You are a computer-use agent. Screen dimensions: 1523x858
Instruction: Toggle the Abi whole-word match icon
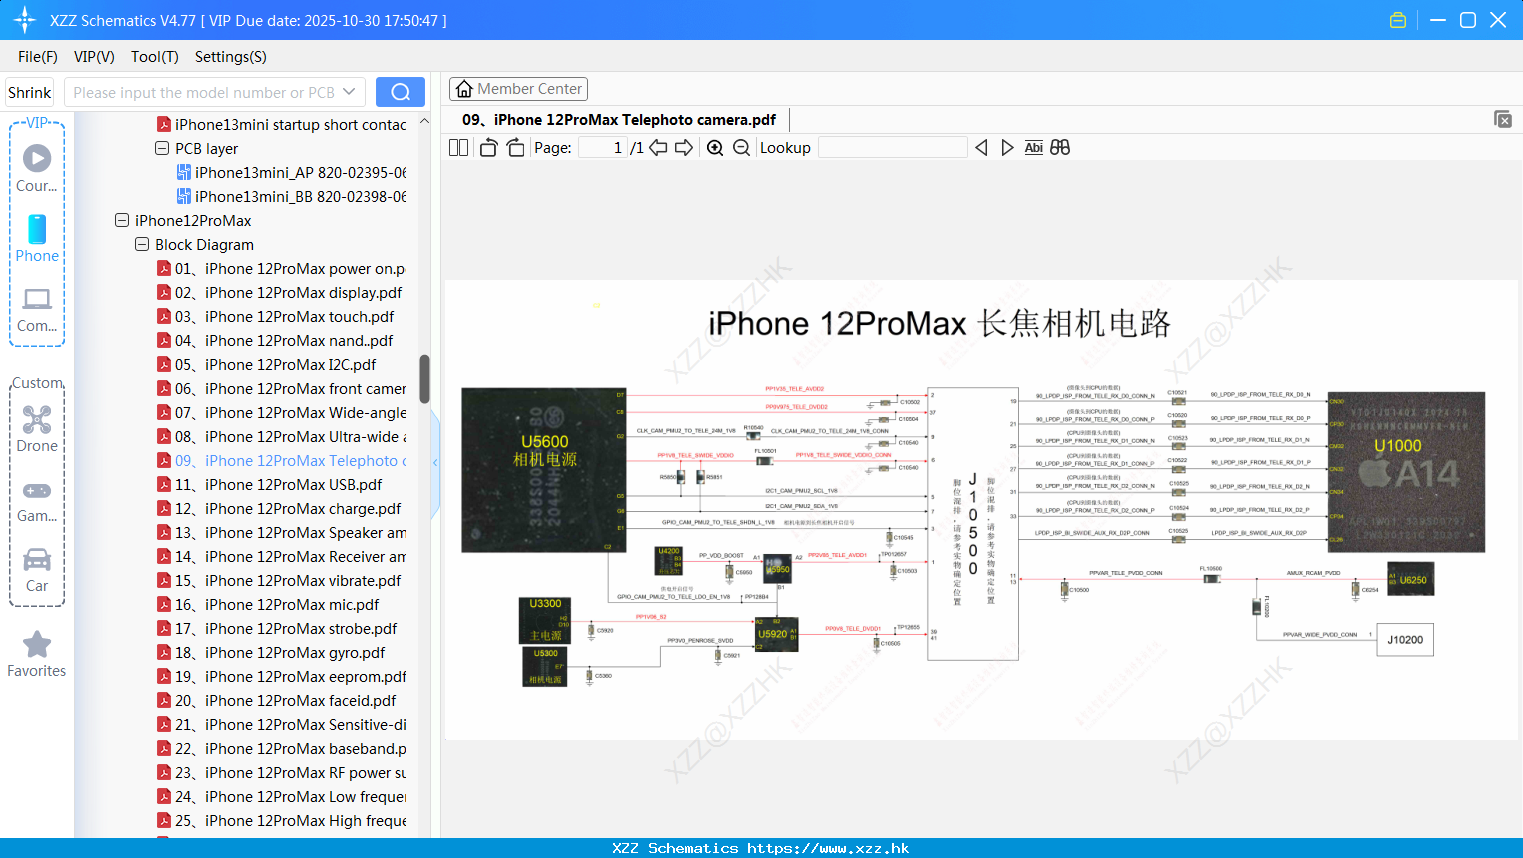[x=1034, y=147]
